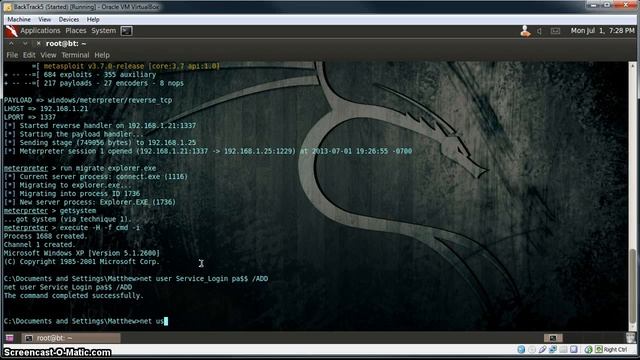Open the VirtualBox Machine menu

19,20
